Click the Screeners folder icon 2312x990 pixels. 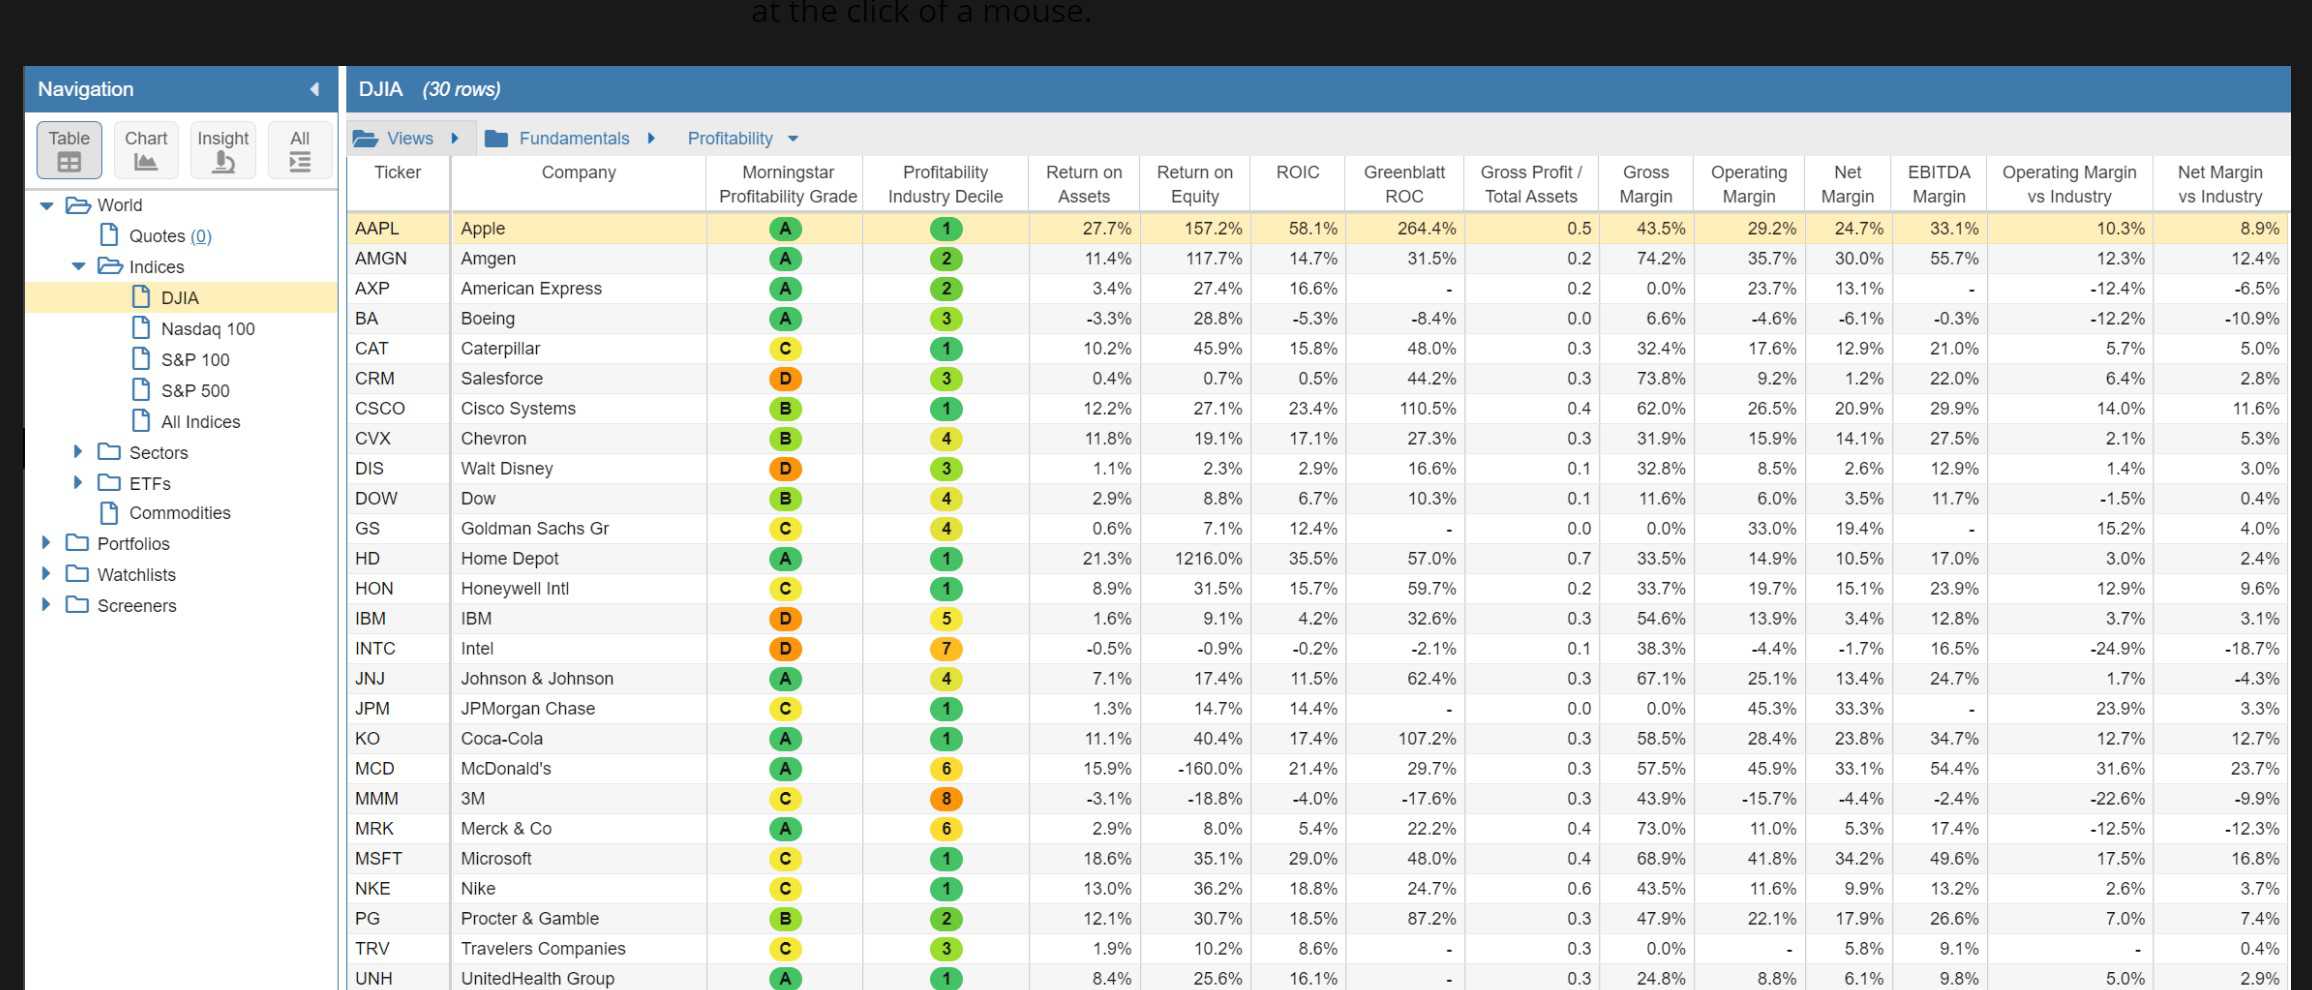point(77,605)
